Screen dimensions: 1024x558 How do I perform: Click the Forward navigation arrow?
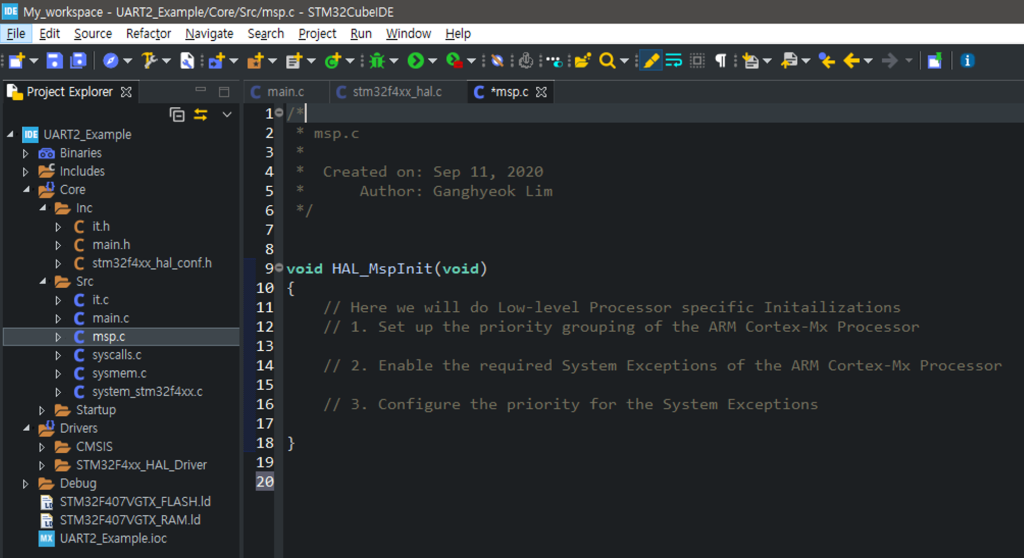click(x=889, y=61)
